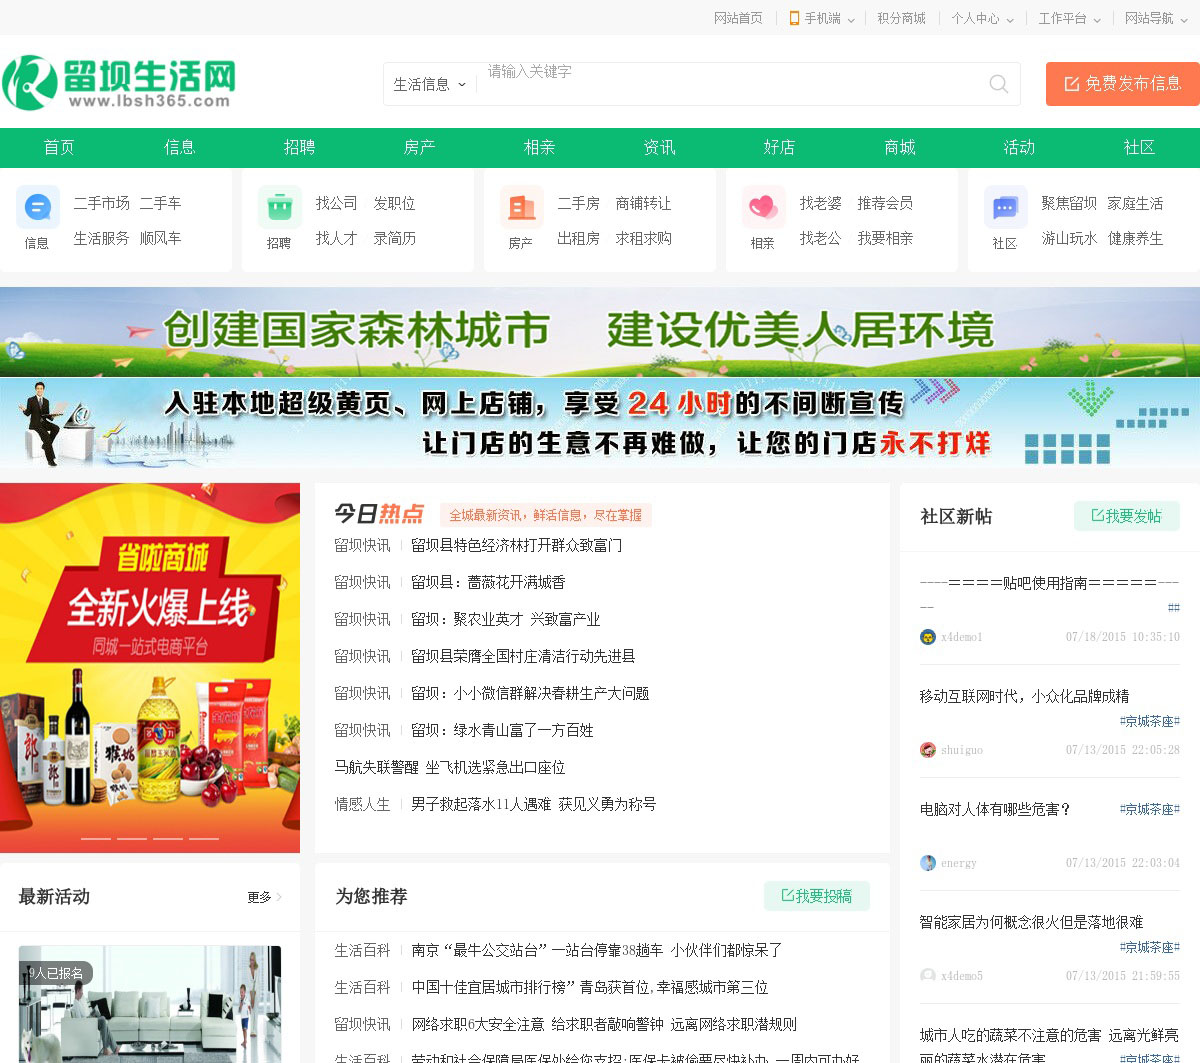Open the 社区 nav tab in the green bar
Viewport: 1200px width, 1063px height.
tap(1139, 148)
